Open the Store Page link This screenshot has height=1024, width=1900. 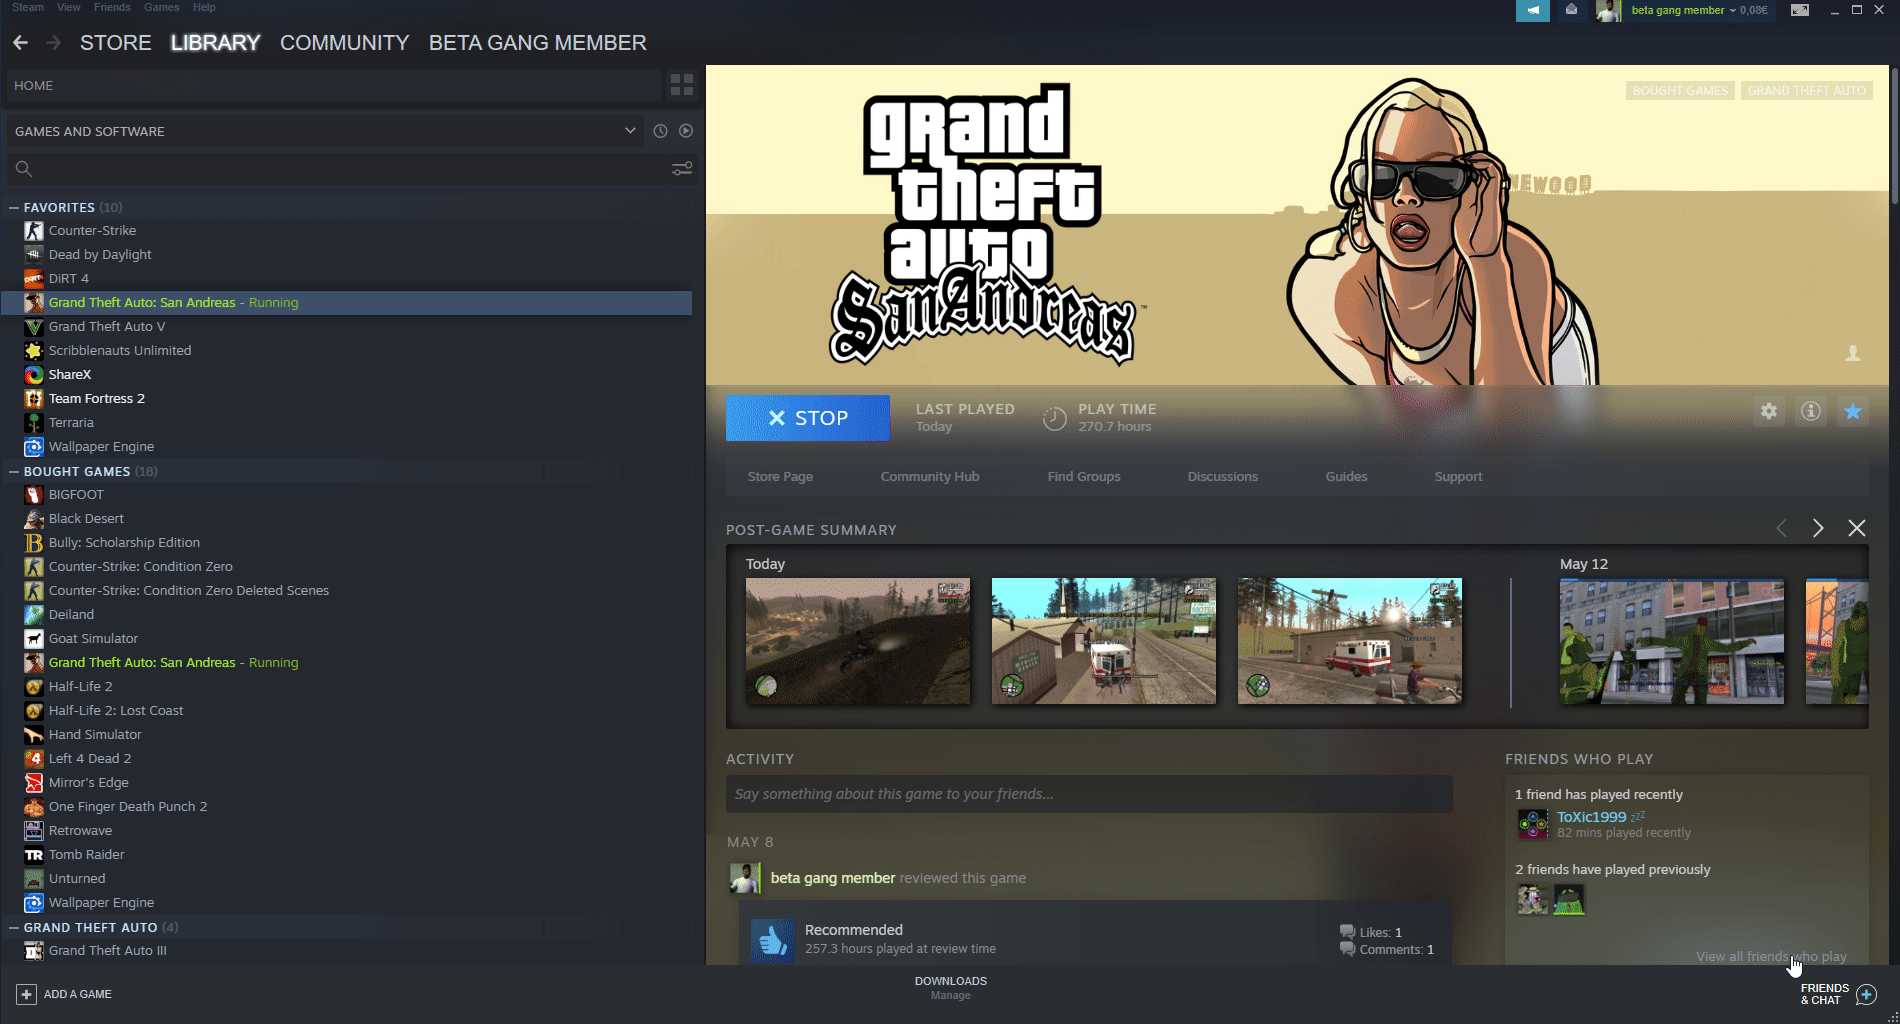pyautogui.click(x=780, y=477)
